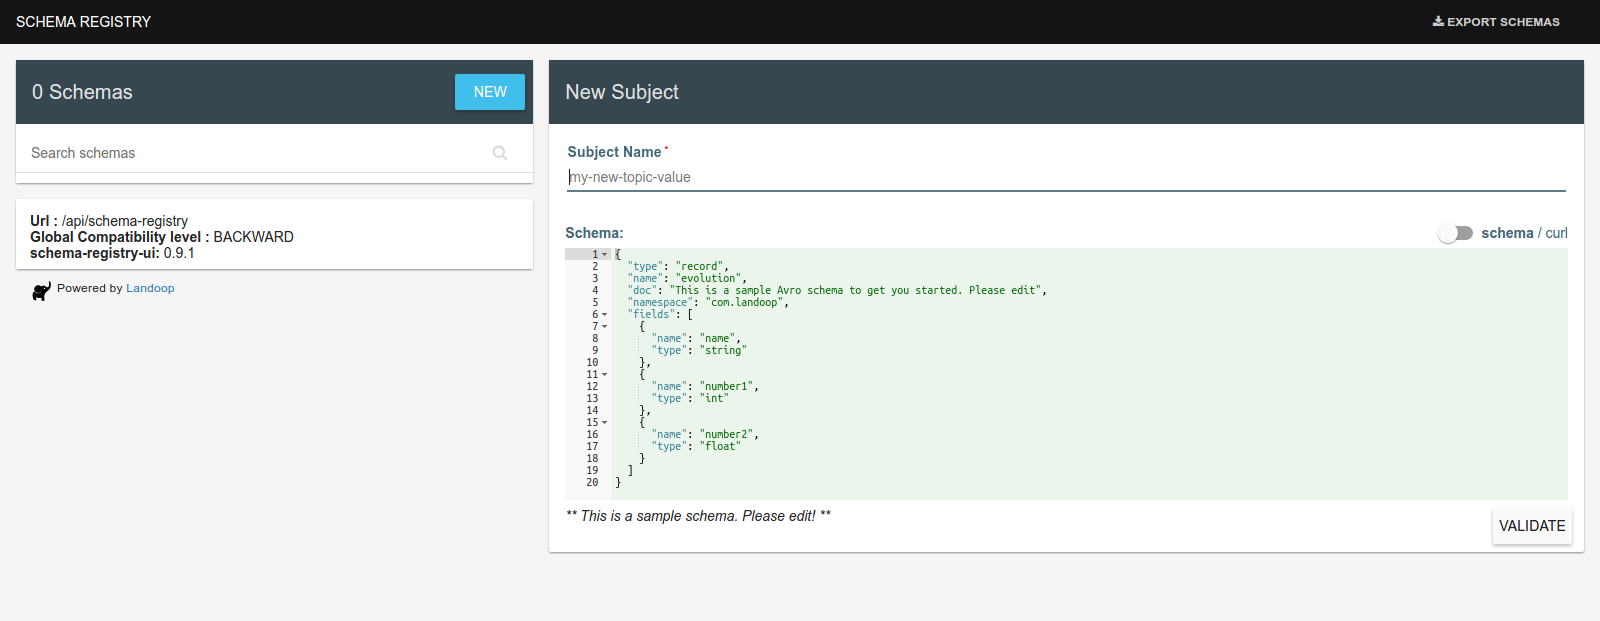Select the "curl" label next to the toggle

[x=1556, y=233]
